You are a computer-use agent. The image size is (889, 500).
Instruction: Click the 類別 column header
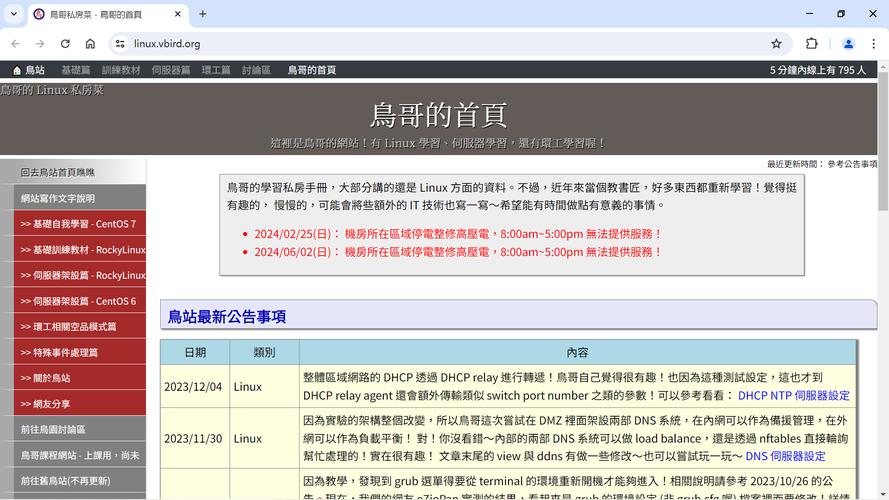click(x=264, y=353)
